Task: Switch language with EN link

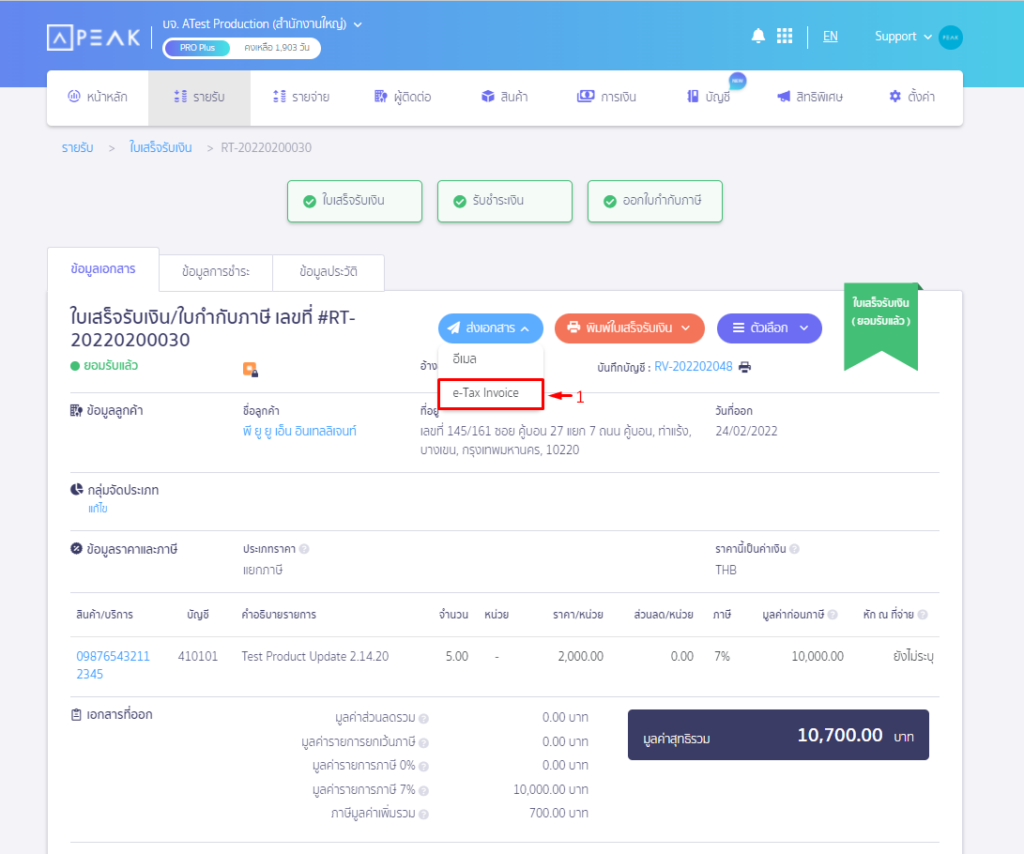Action: tap(830, 37)
